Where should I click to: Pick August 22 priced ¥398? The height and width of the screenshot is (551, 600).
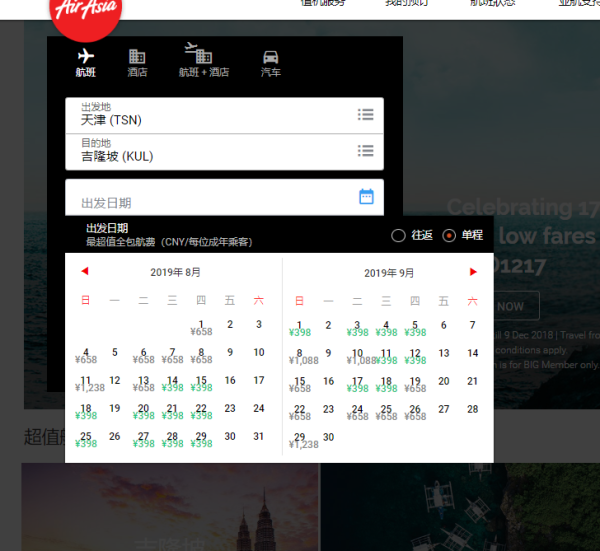[x=201, y=412]
